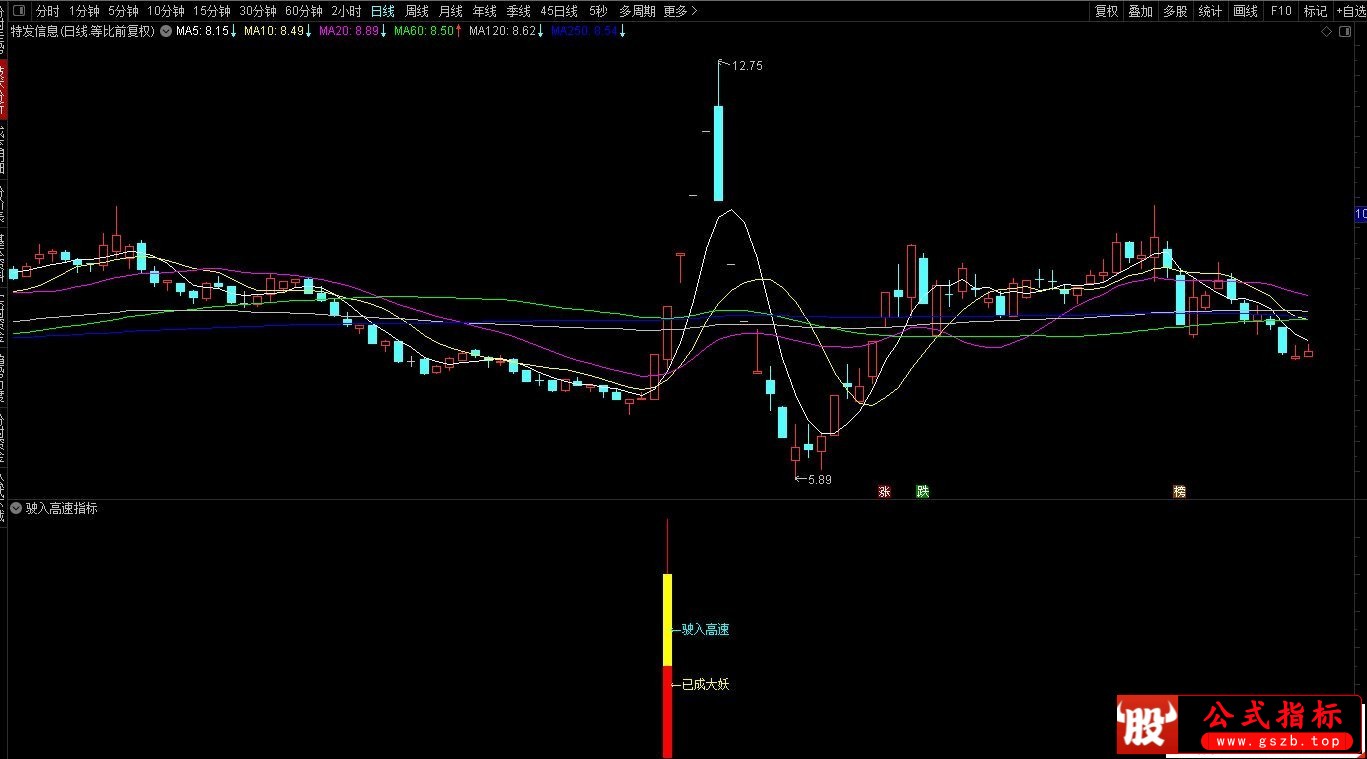The height and width of the screenshot is (759, 1367).
Task: Select the 5秒 period tab
Action: [x=598, y=11]
